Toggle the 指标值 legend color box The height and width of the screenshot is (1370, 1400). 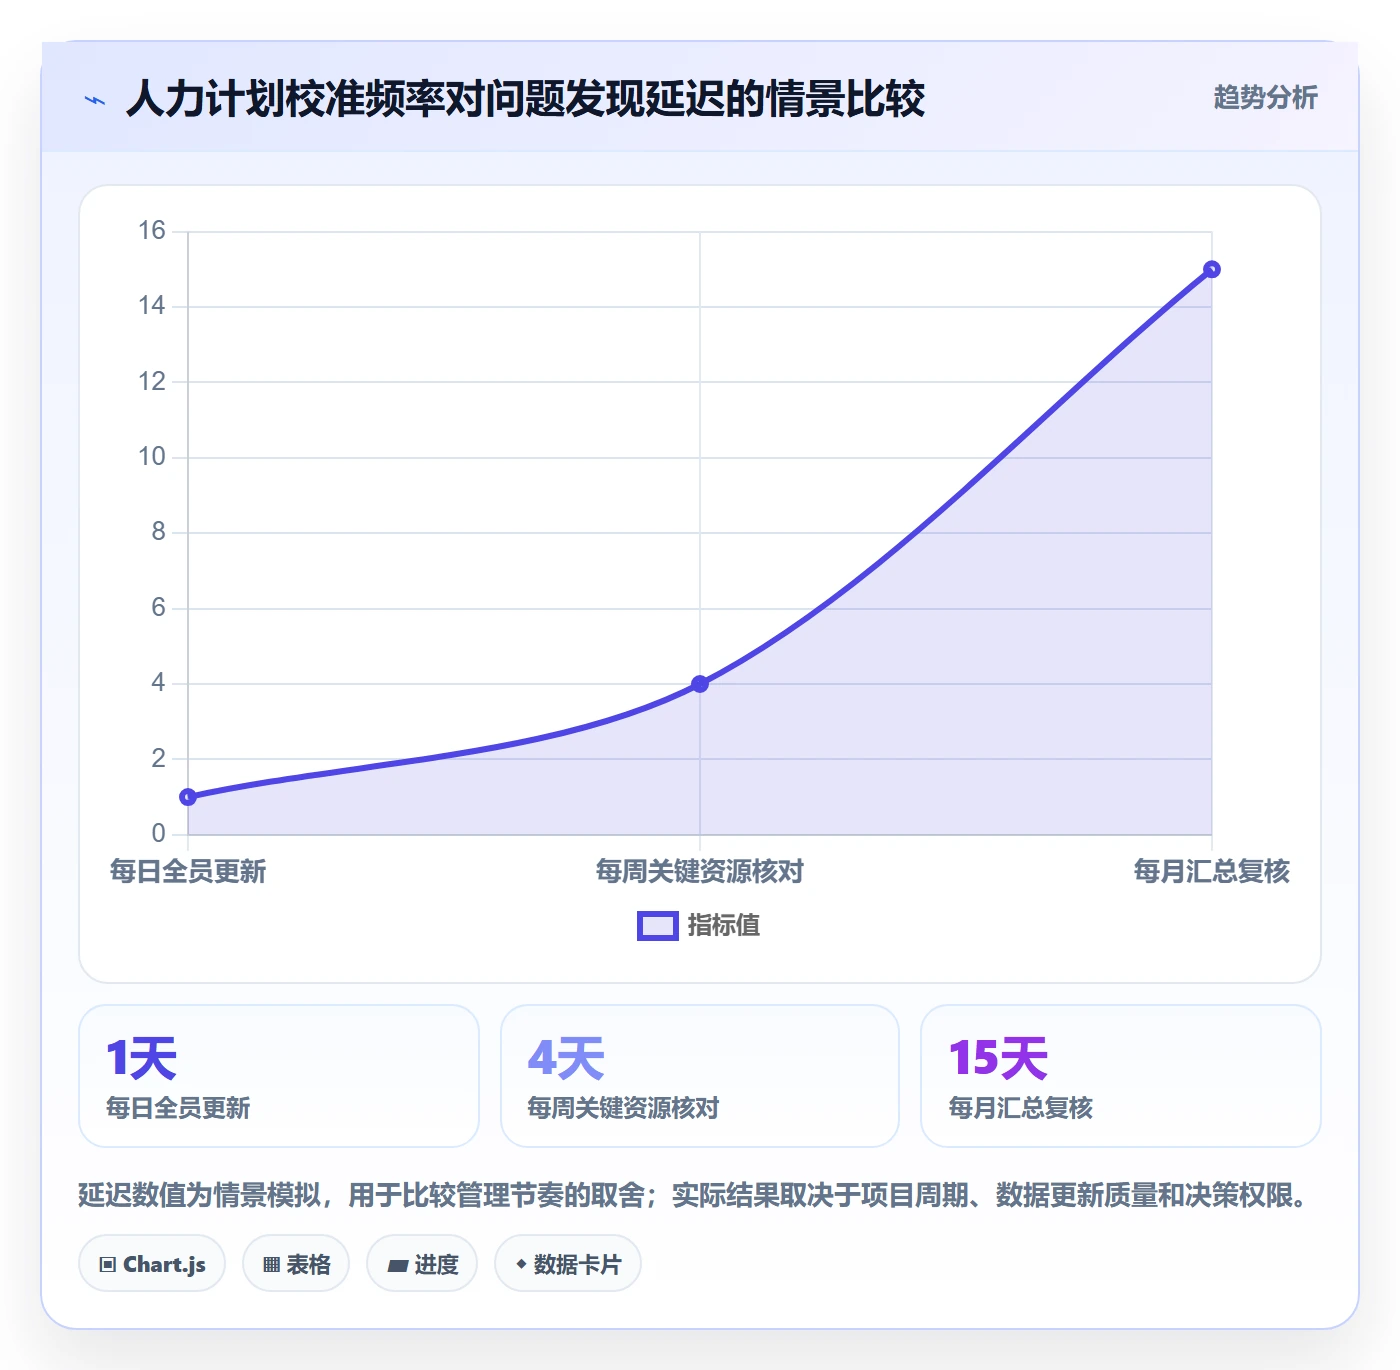pos(657,926)
